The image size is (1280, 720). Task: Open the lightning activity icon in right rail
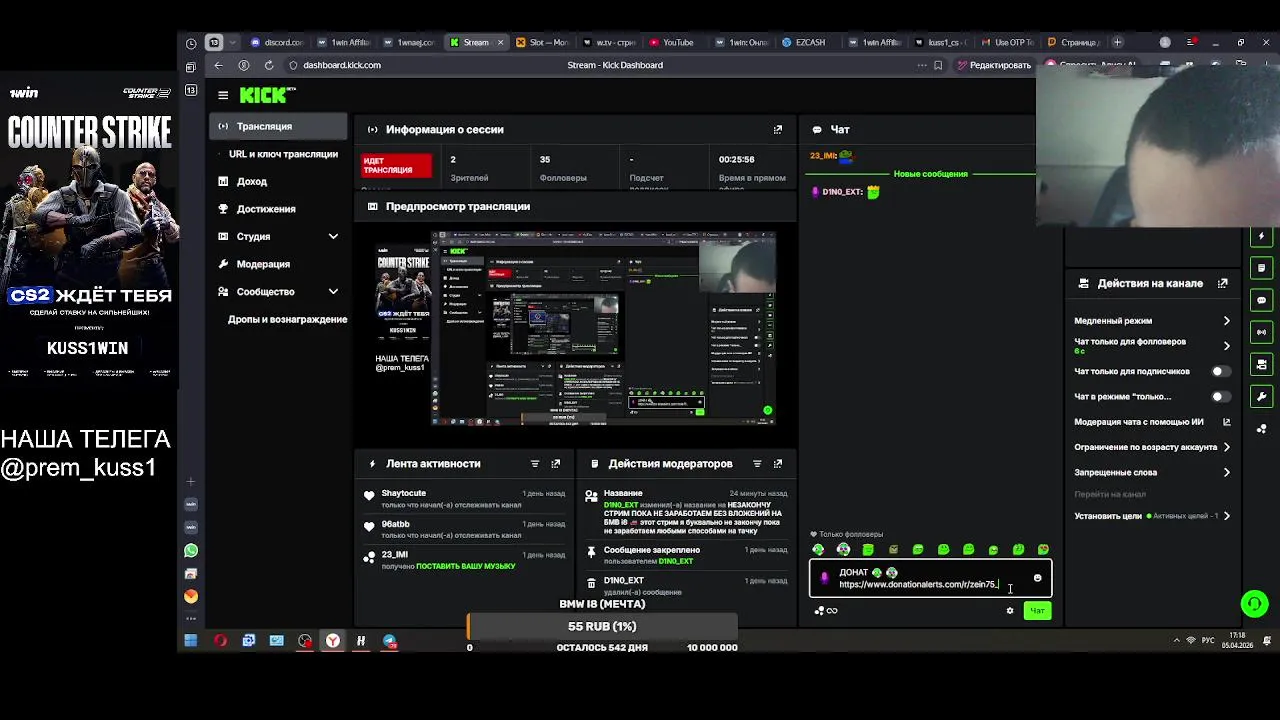click(x=1261, y=236)
